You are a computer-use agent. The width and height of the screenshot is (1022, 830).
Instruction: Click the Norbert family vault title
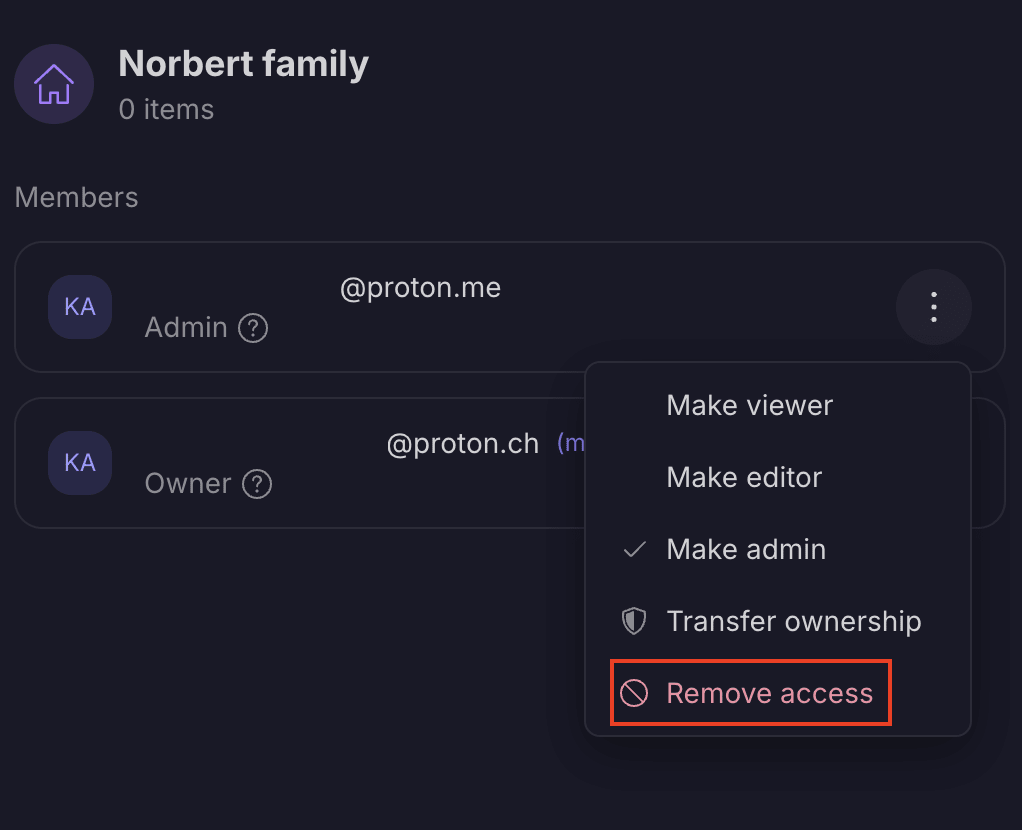[x=243, y=64]
